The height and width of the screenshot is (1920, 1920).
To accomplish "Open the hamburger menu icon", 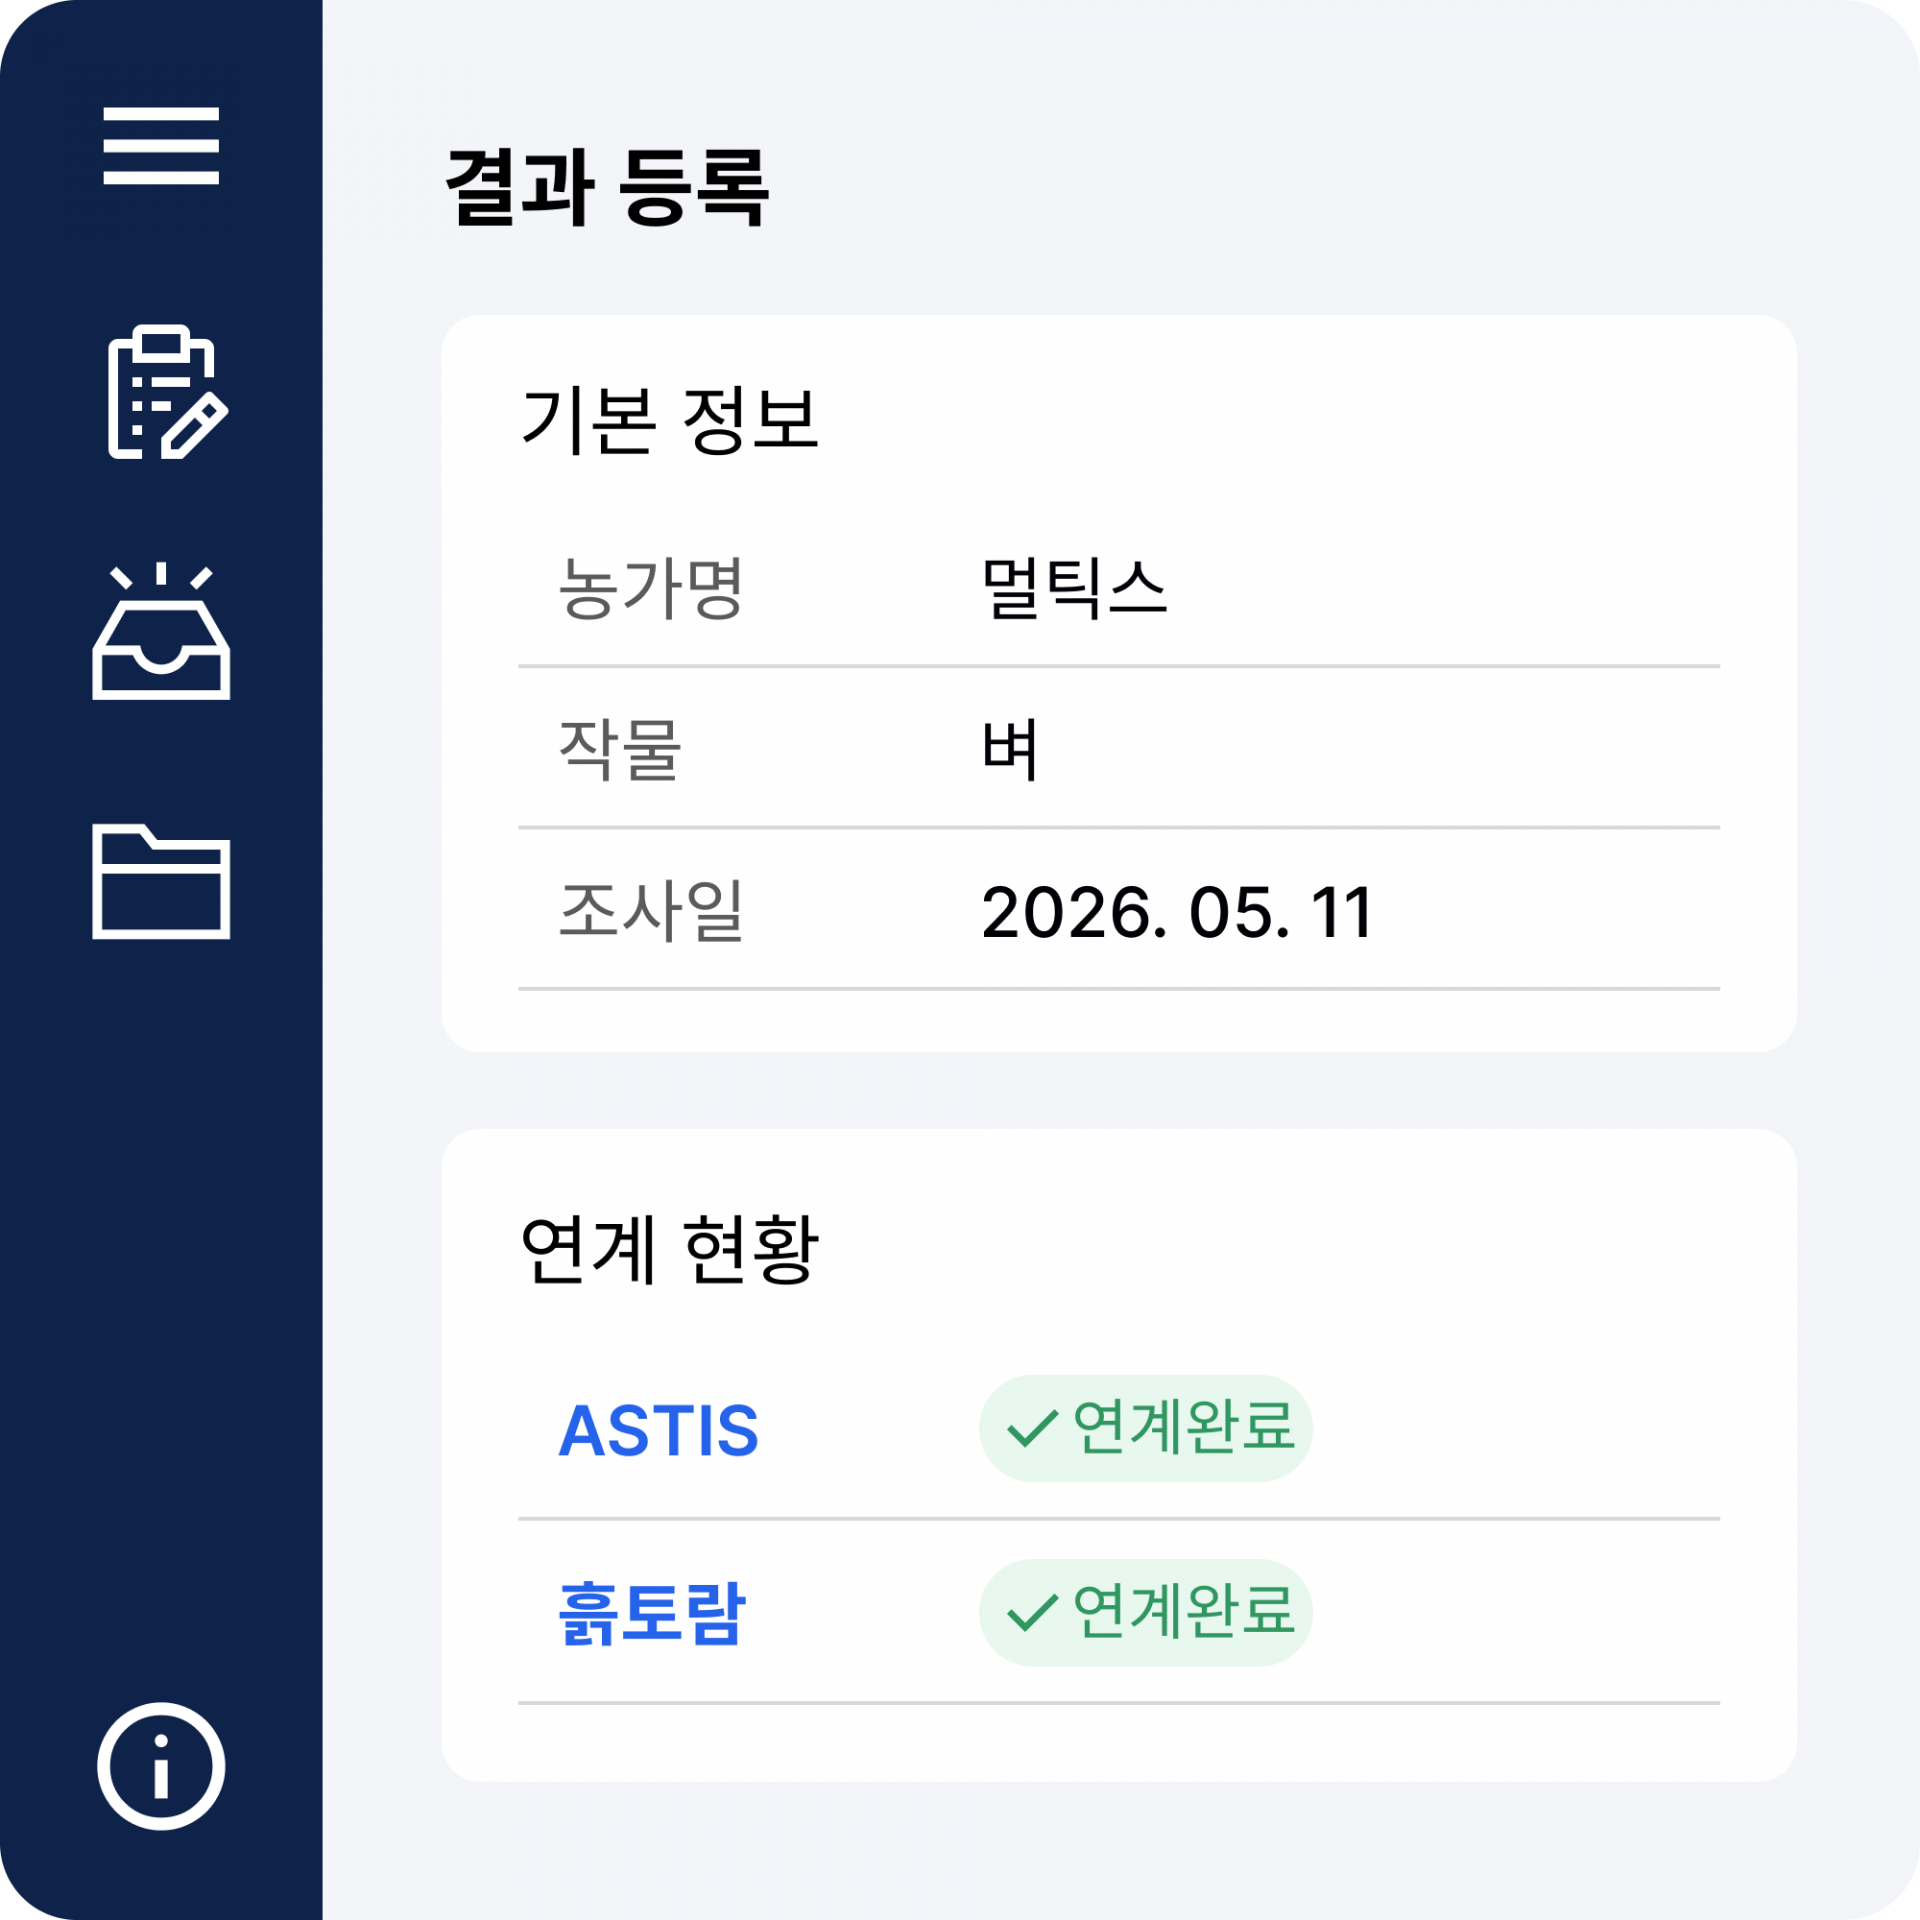I will tap(161, 146).
